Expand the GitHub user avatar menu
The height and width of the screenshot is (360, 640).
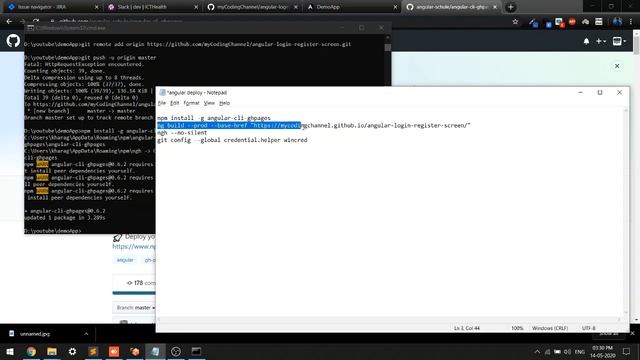point(619,41)
